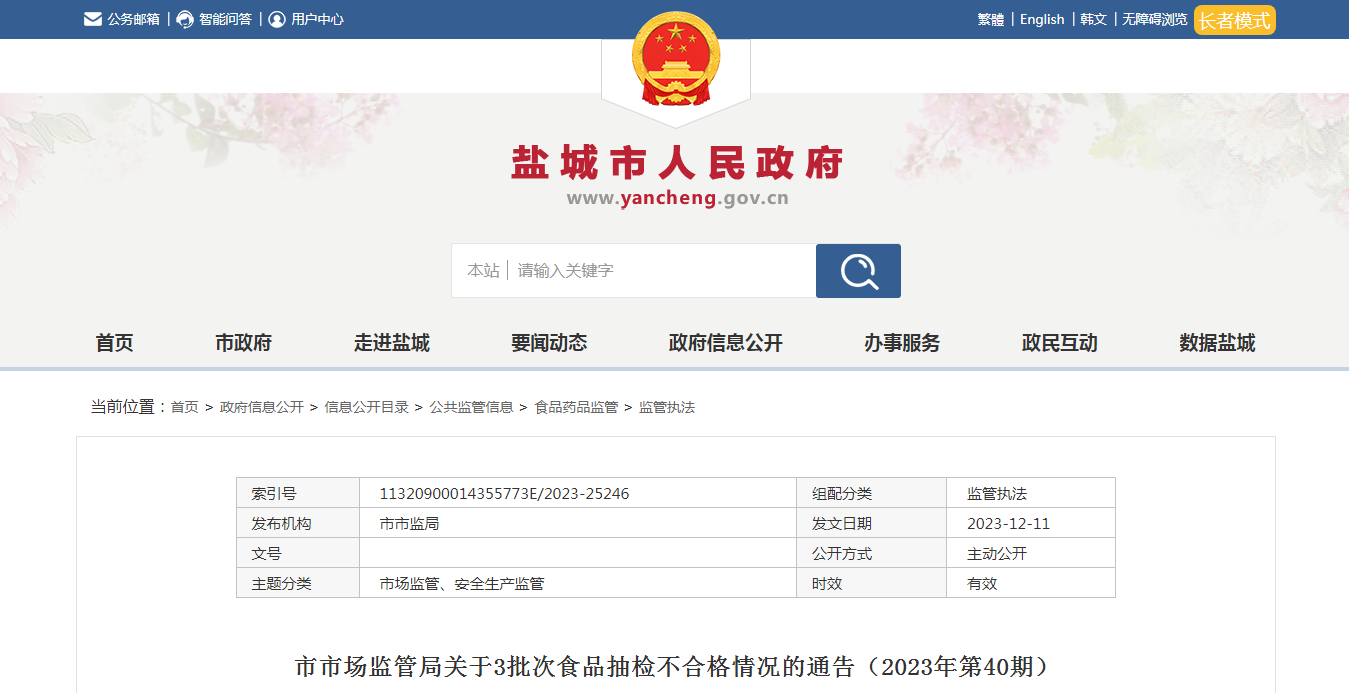Open 要闻动态 news menu

pyautogui.click(x=548, y=343)
